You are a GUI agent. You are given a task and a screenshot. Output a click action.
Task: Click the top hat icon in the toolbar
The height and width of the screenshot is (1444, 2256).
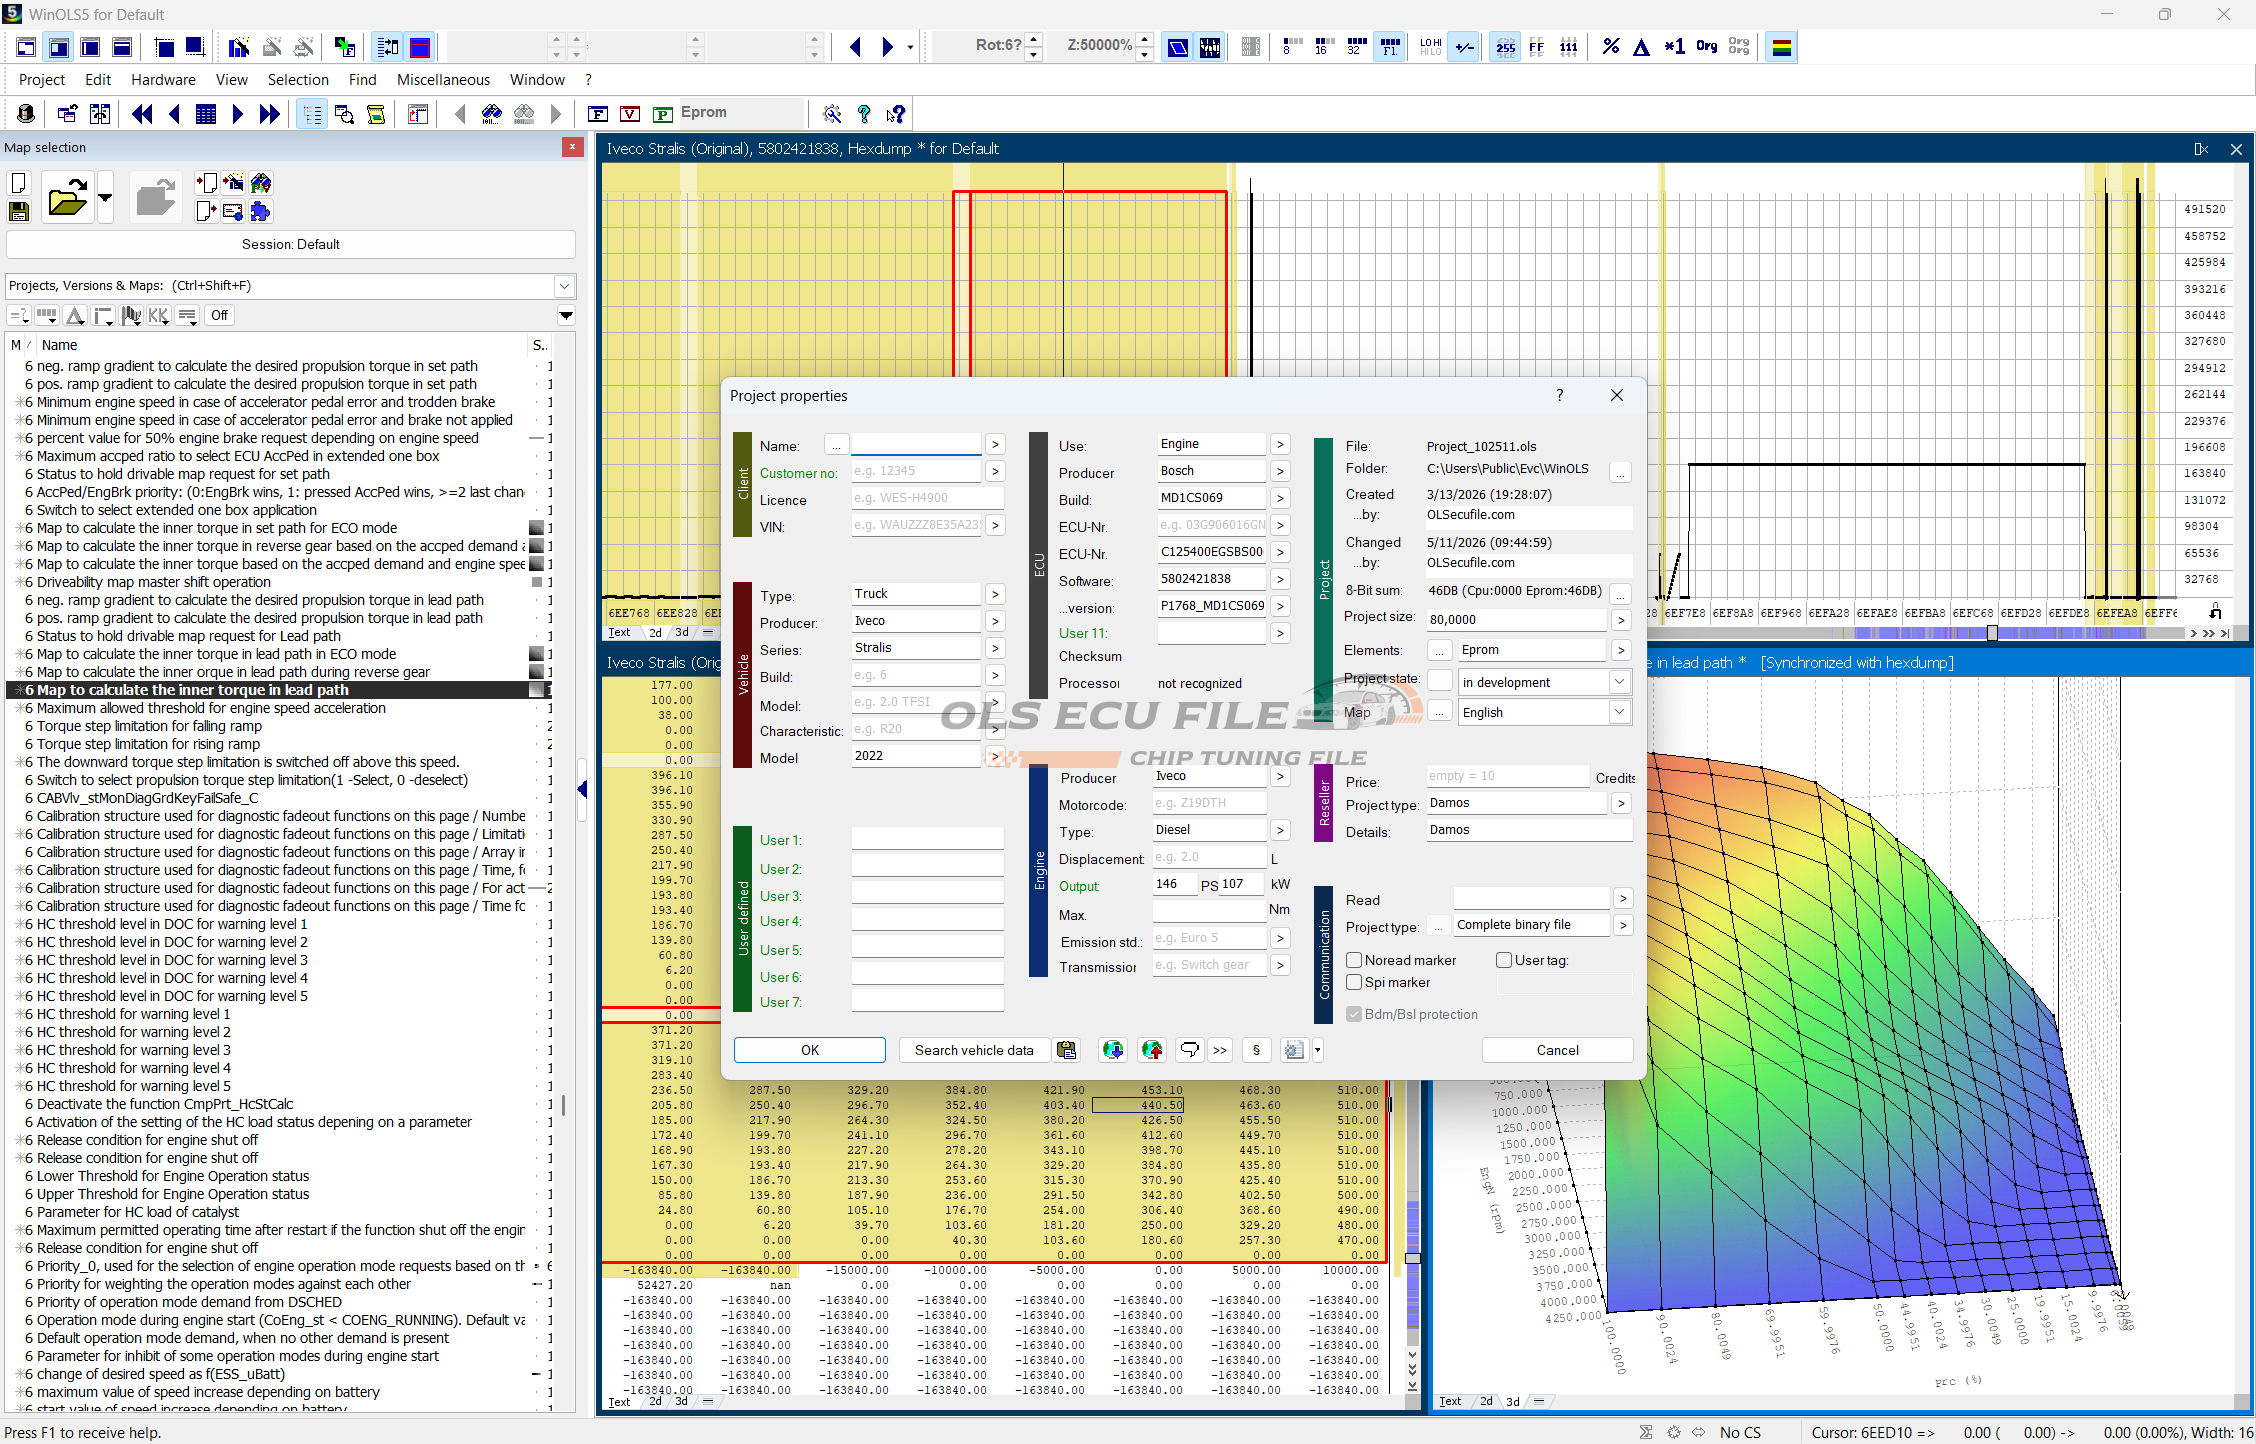[x=26, y=114]
